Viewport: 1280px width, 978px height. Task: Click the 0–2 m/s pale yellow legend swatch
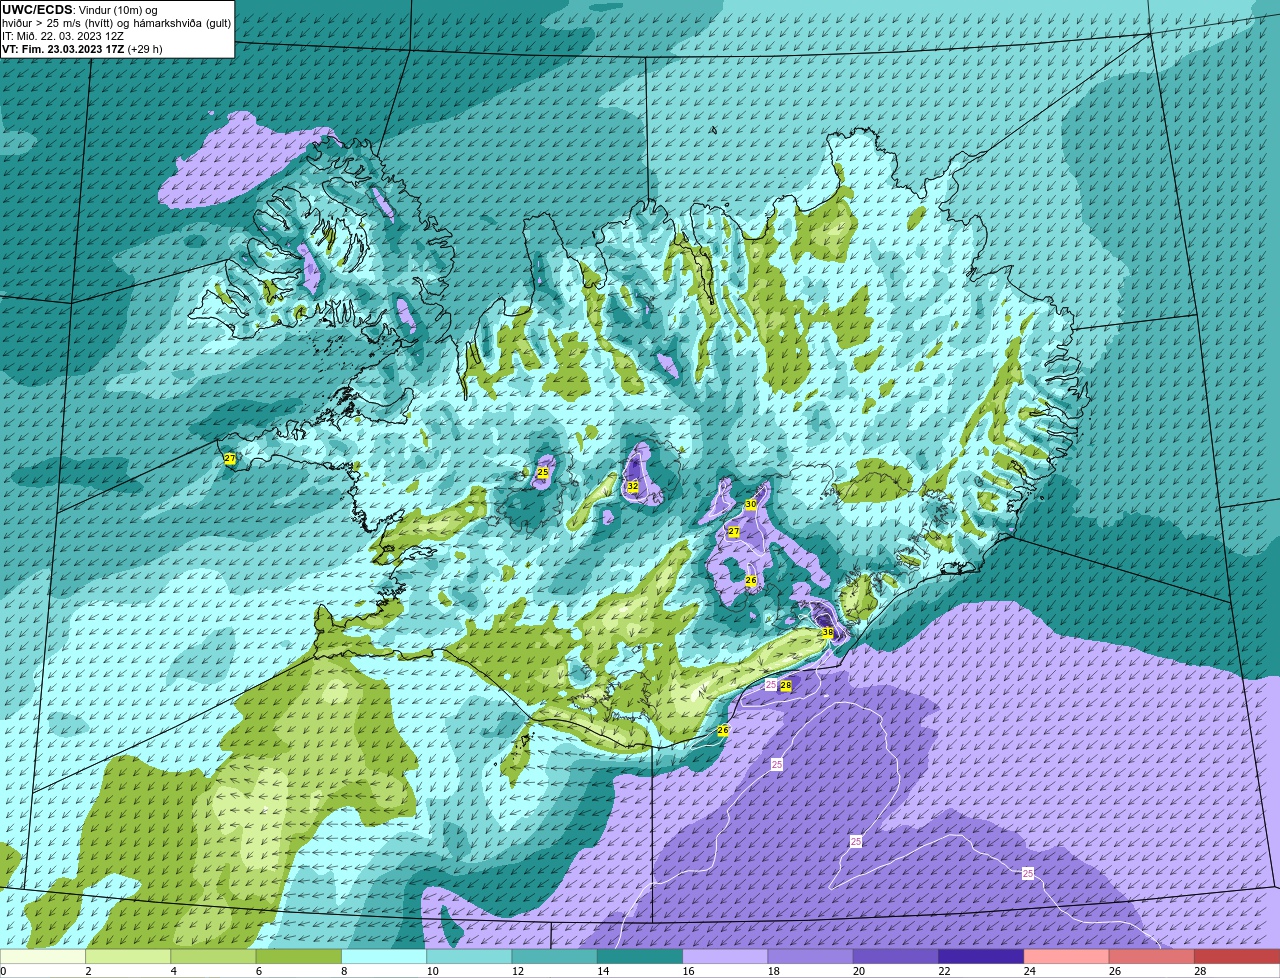pos(43,957)
